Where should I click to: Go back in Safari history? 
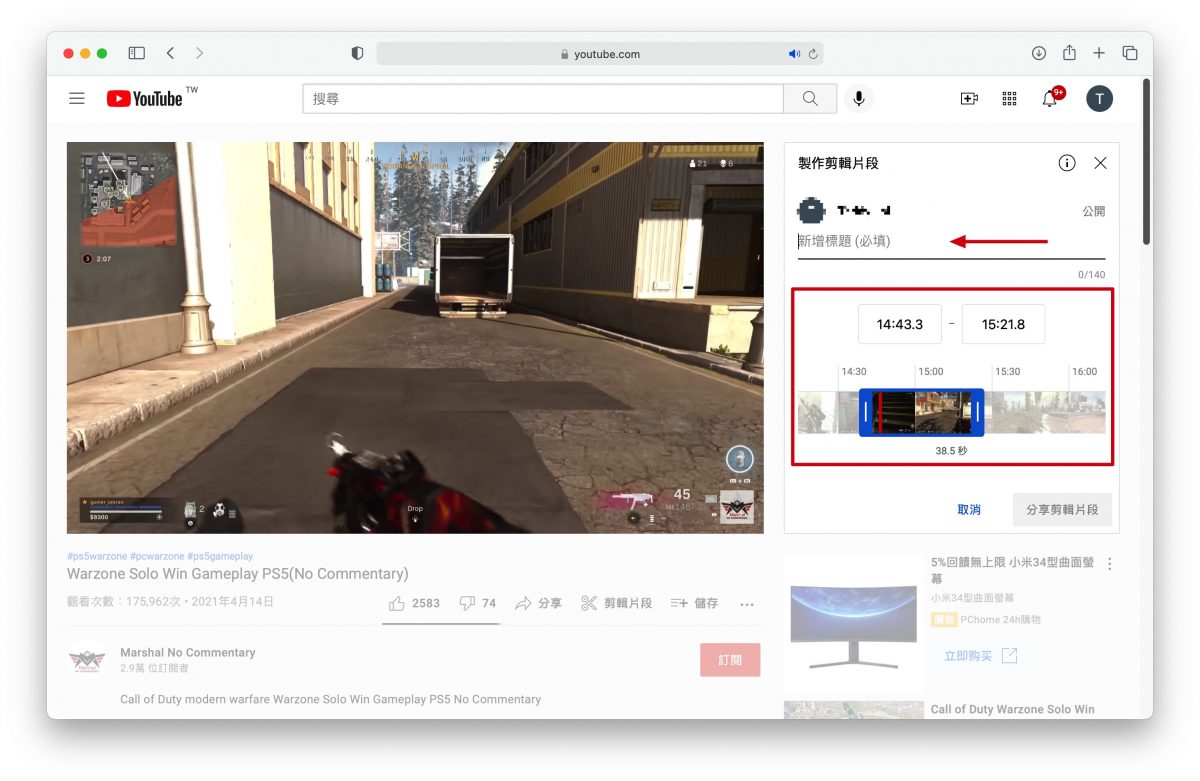point(170,53)
